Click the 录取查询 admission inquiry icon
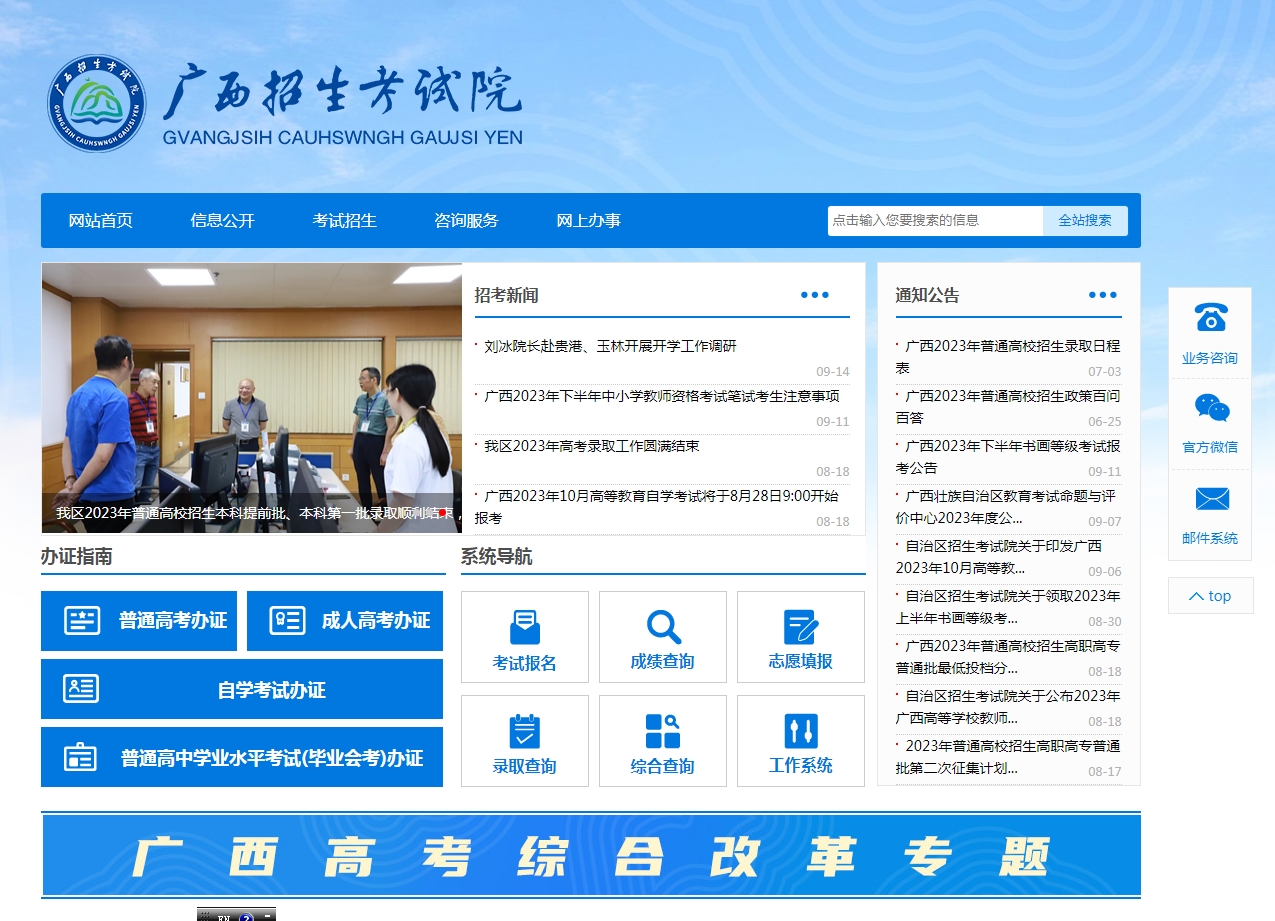This screenshot has height=921, width=1275. tap(524, 741)
